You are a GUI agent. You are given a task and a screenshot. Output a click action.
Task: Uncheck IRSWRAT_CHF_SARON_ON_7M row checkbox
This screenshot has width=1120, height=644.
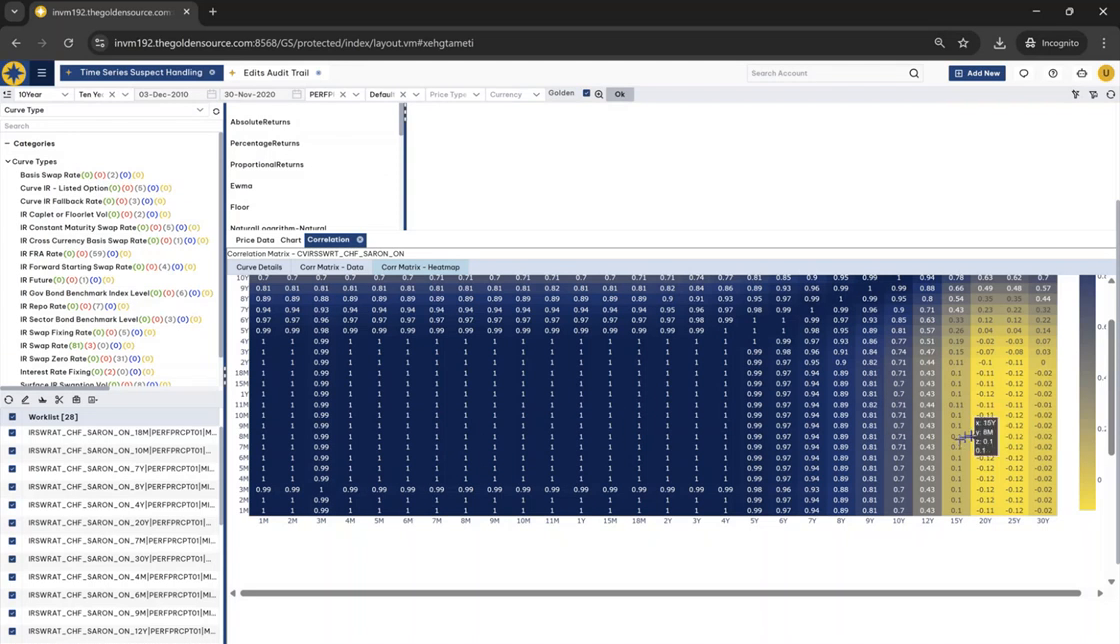pos(12,541)
